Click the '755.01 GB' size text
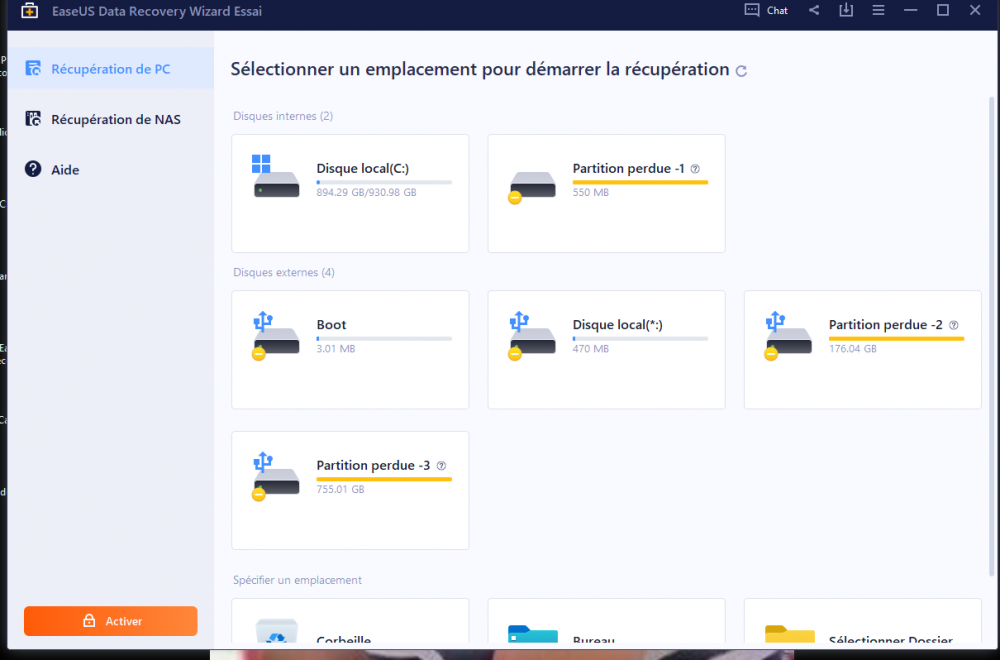The height and width of the screenshot is (660, 1000). 340,489
